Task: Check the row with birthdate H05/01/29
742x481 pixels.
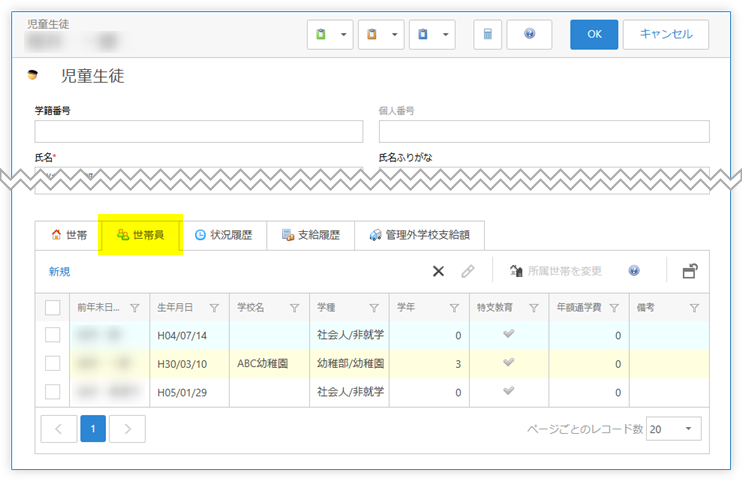Action: click(53, 392)
